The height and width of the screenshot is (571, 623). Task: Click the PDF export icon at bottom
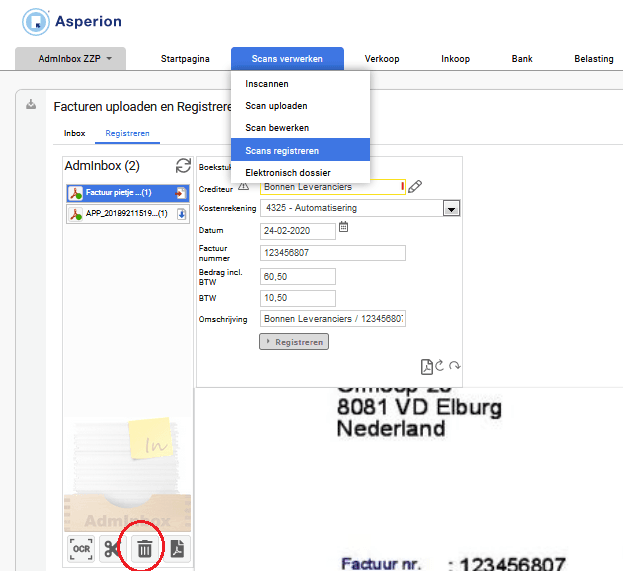(177, 549)
